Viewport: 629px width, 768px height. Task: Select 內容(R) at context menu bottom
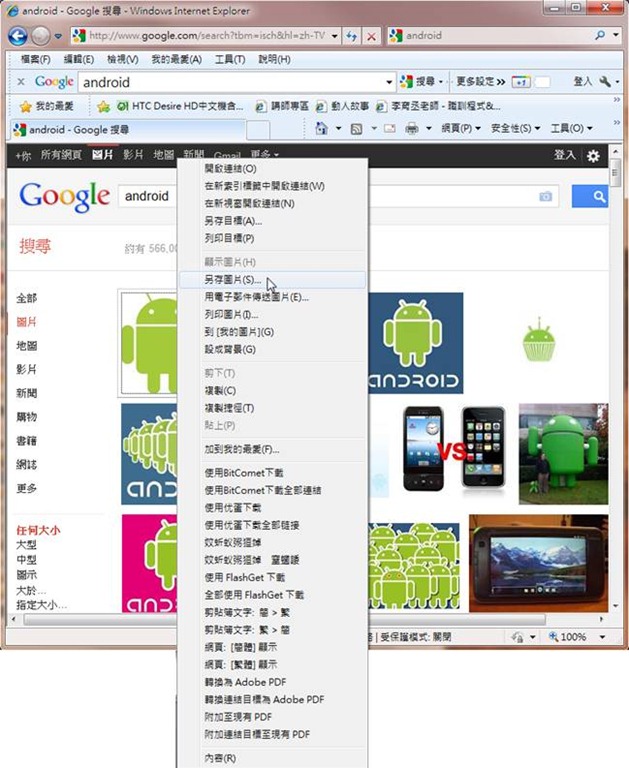coord(272,758)
